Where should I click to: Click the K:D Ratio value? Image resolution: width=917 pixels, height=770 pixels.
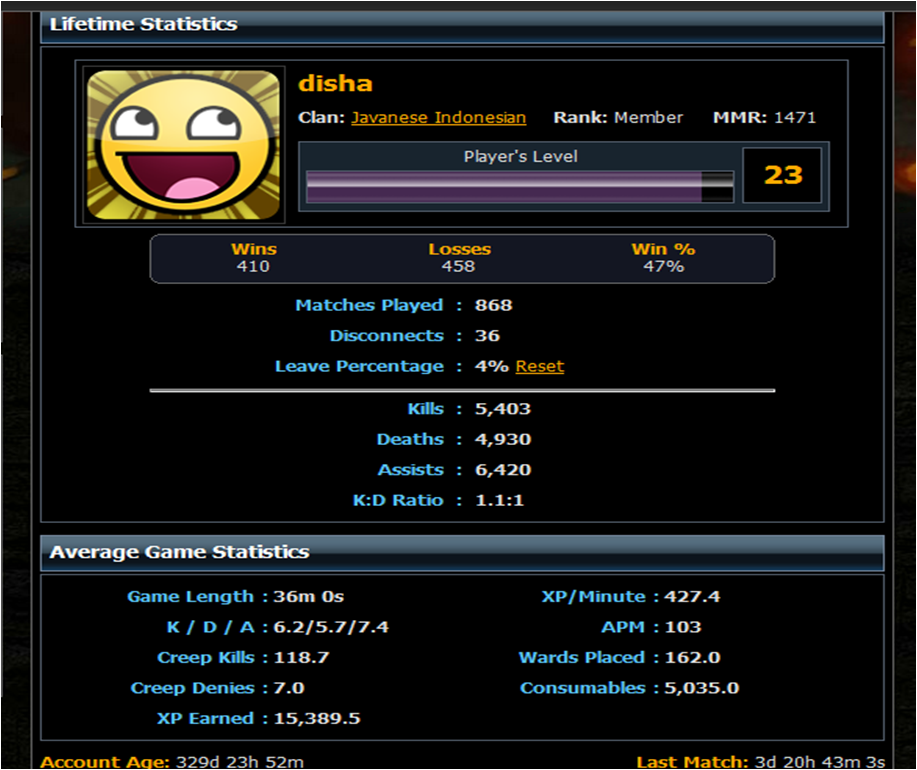pos(499,500)
